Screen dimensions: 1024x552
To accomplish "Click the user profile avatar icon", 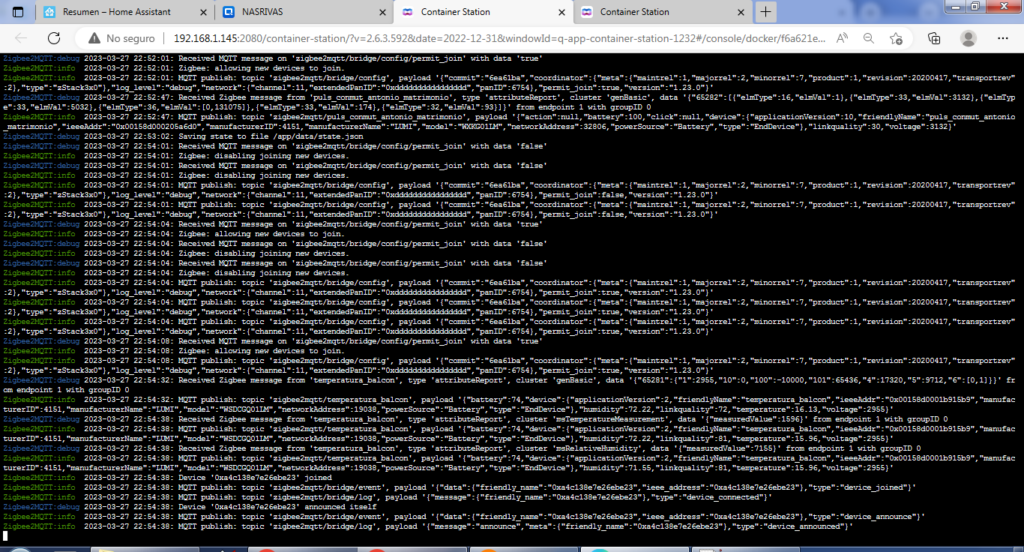I will coord(968,38).
